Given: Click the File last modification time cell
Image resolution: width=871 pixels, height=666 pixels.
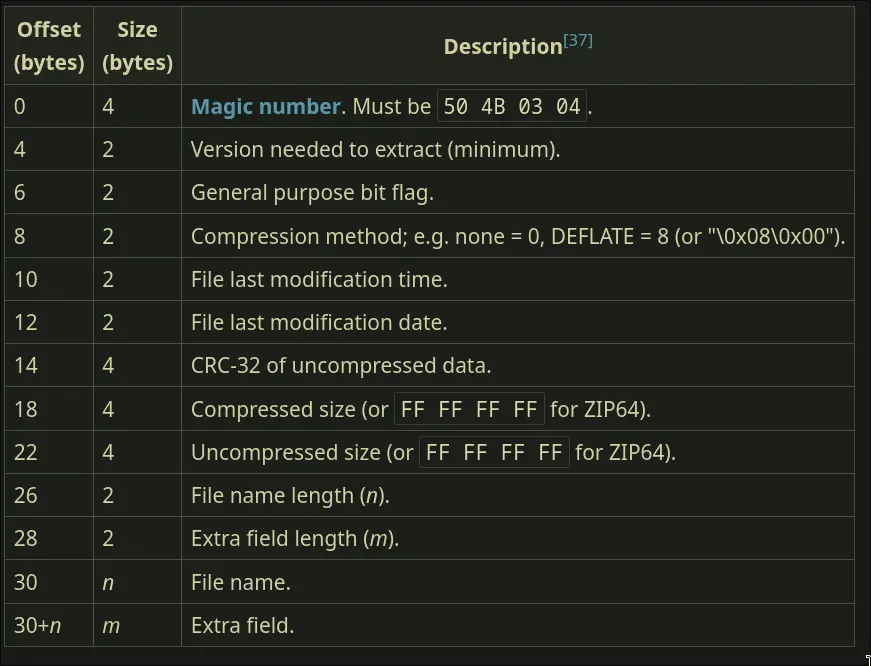Looking at the screenshot, I should click(x=319, y=279).
